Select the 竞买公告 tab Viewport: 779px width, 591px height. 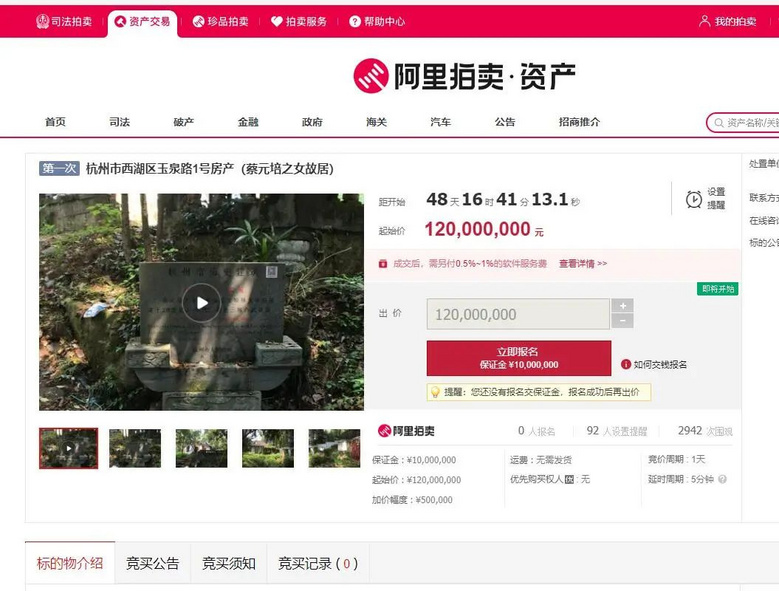152,564
